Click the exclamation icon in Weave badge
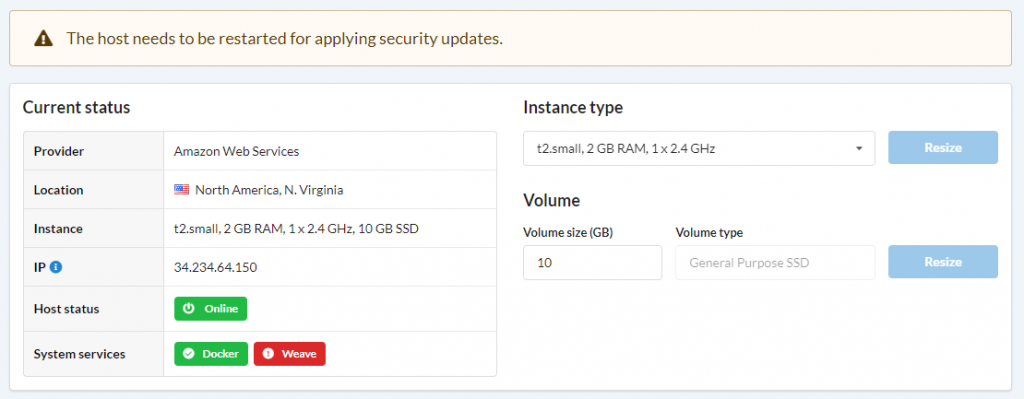Screen dimensions: 1024x399 268,354
